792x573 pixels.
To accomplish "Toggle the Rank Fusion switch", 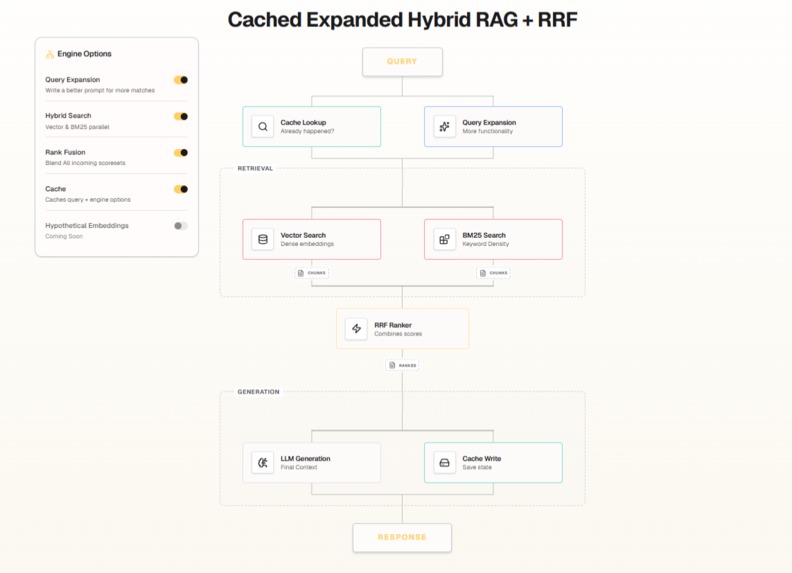I will (x=181, y=153).
